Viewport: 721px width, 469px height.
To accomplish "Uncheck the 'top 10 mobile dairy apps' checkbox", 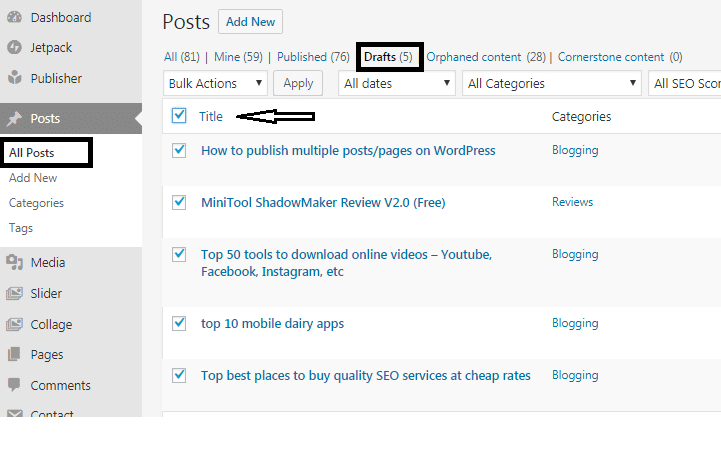I will tap(179, 323).
